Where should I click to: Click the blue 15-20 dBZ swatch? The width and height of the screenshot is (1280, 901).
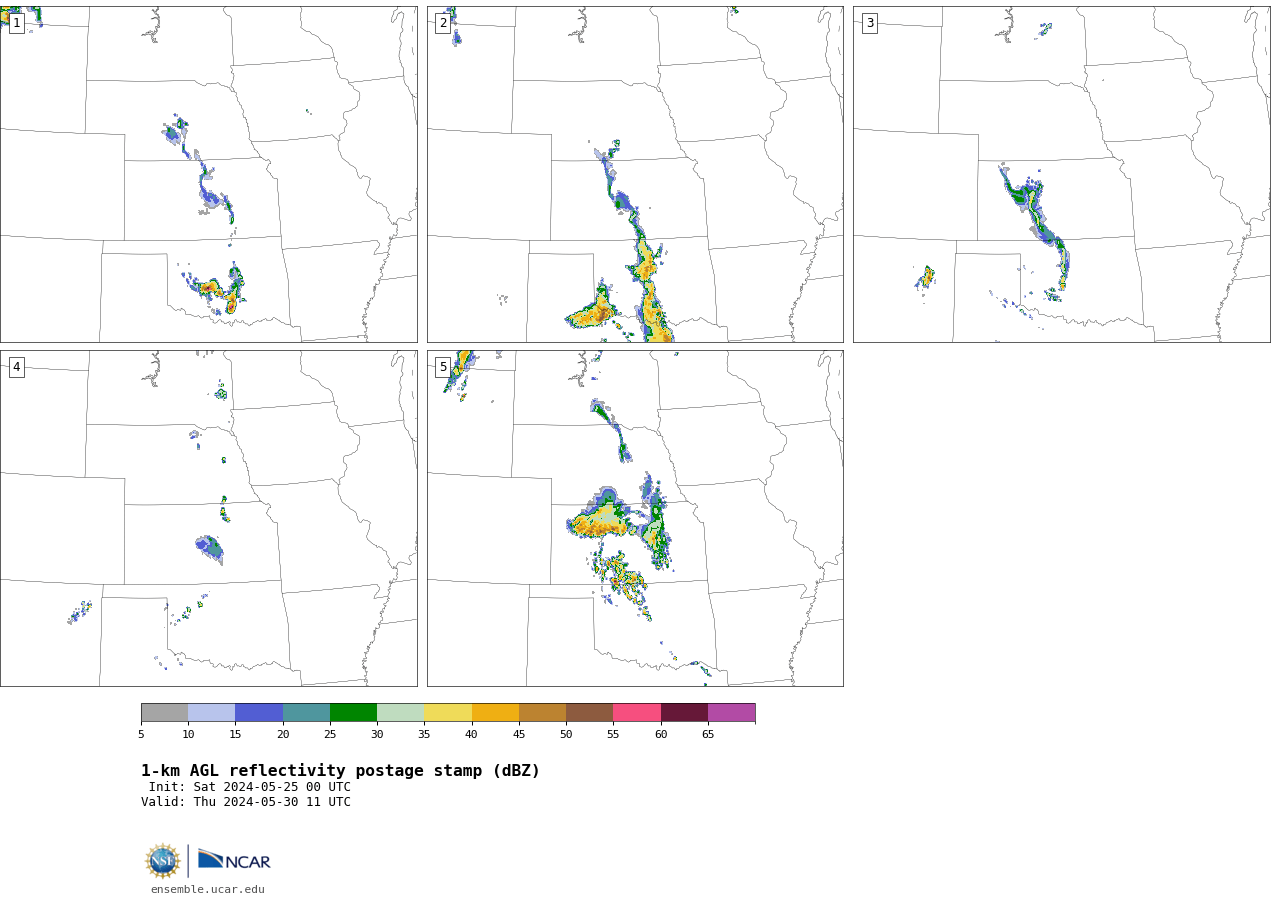[259, 713]
